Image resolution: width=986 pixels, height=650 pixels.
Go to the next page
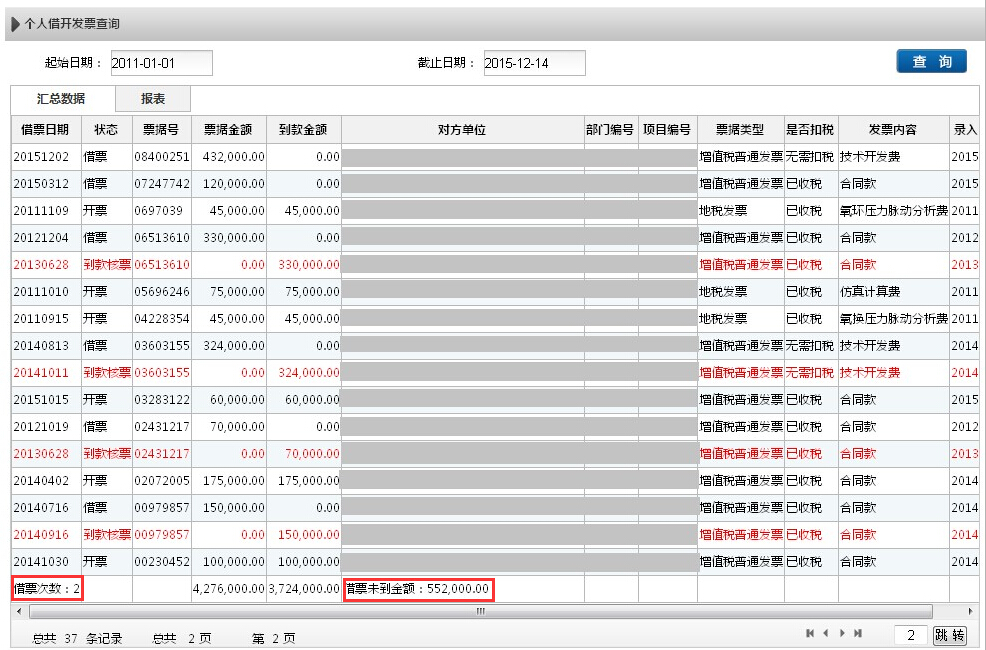(842, 633)
